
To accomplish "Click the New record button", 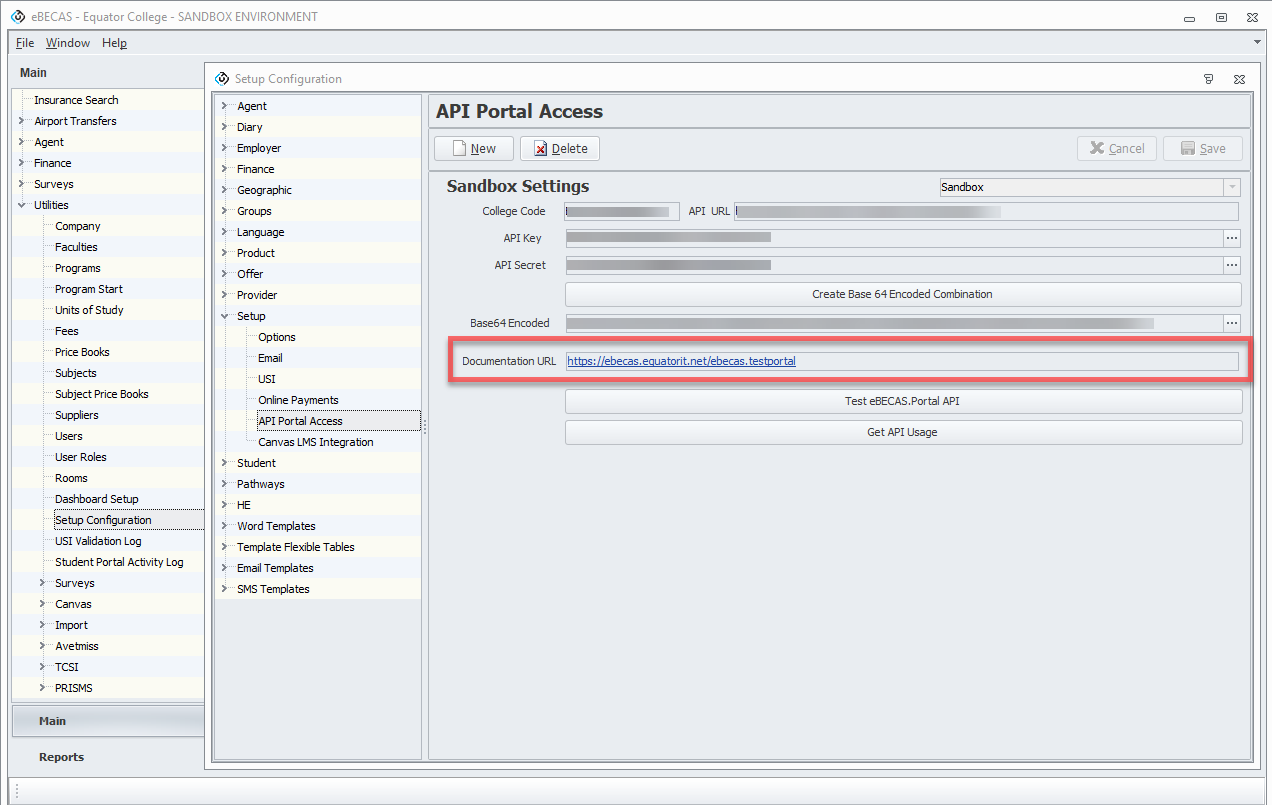I will (x=474, y=149).
